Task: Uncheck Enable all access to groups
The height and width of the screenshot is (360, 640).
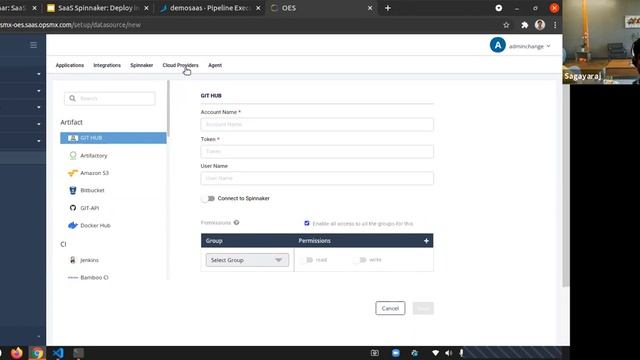Action: [x=307, y=223]
